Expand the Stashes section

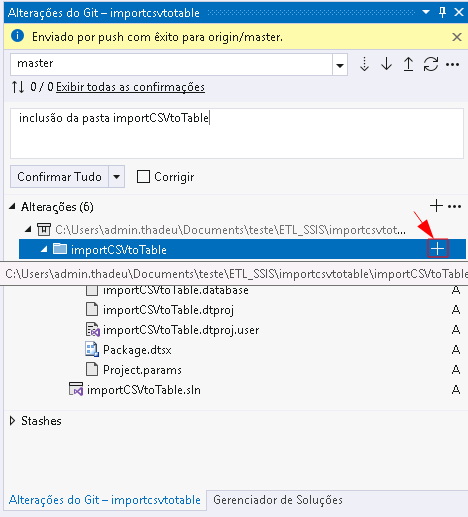(13, 421)
